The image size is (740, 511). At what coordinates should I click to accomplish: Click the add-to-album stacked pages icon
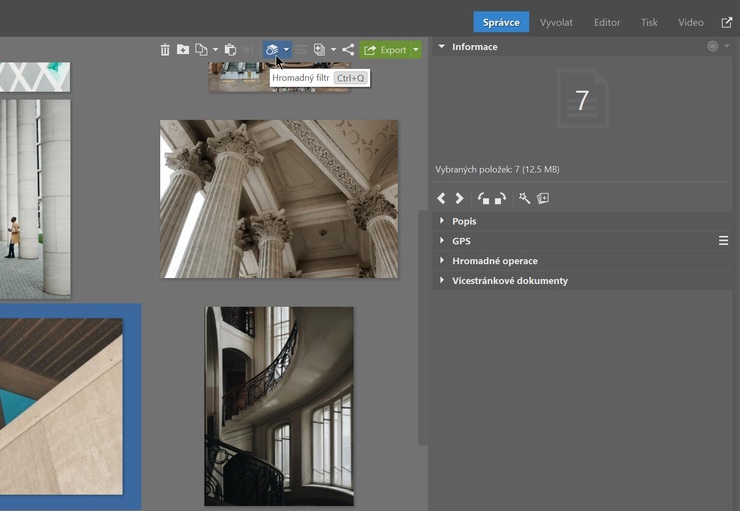pos(320,50)
